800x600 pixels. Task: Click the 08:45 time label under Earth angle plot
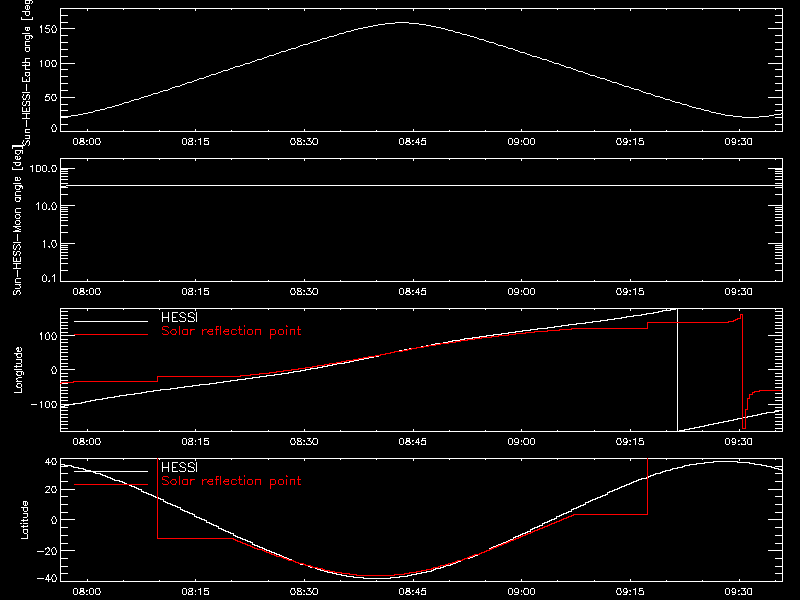tap(413, 142)
